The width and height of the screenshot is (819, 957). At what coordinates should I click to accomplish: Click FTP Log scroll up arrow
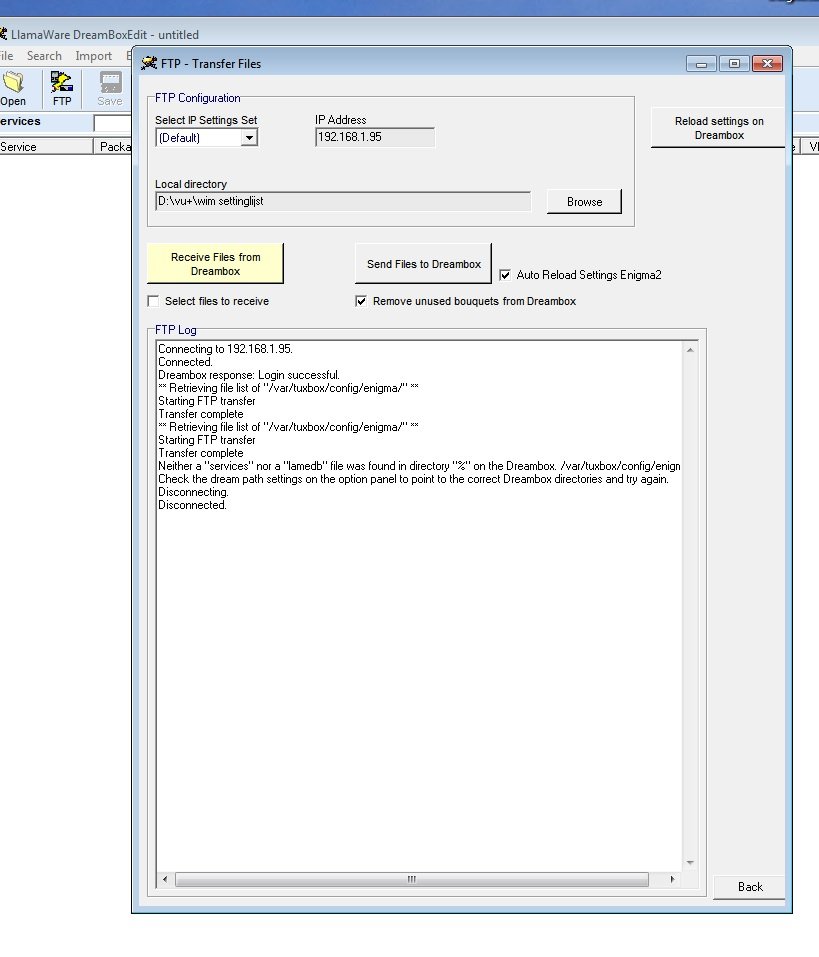click(690, 350)
